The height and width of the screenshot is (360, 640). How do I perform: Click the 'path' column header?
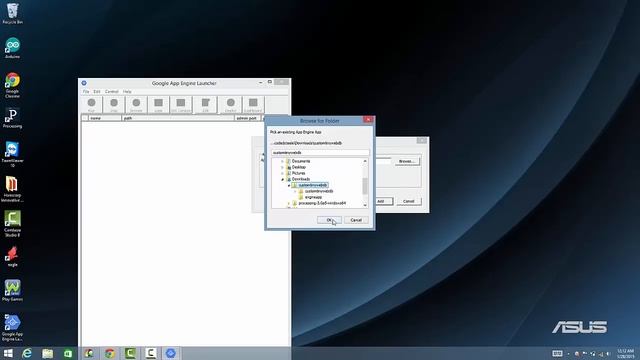click(178, 118)
